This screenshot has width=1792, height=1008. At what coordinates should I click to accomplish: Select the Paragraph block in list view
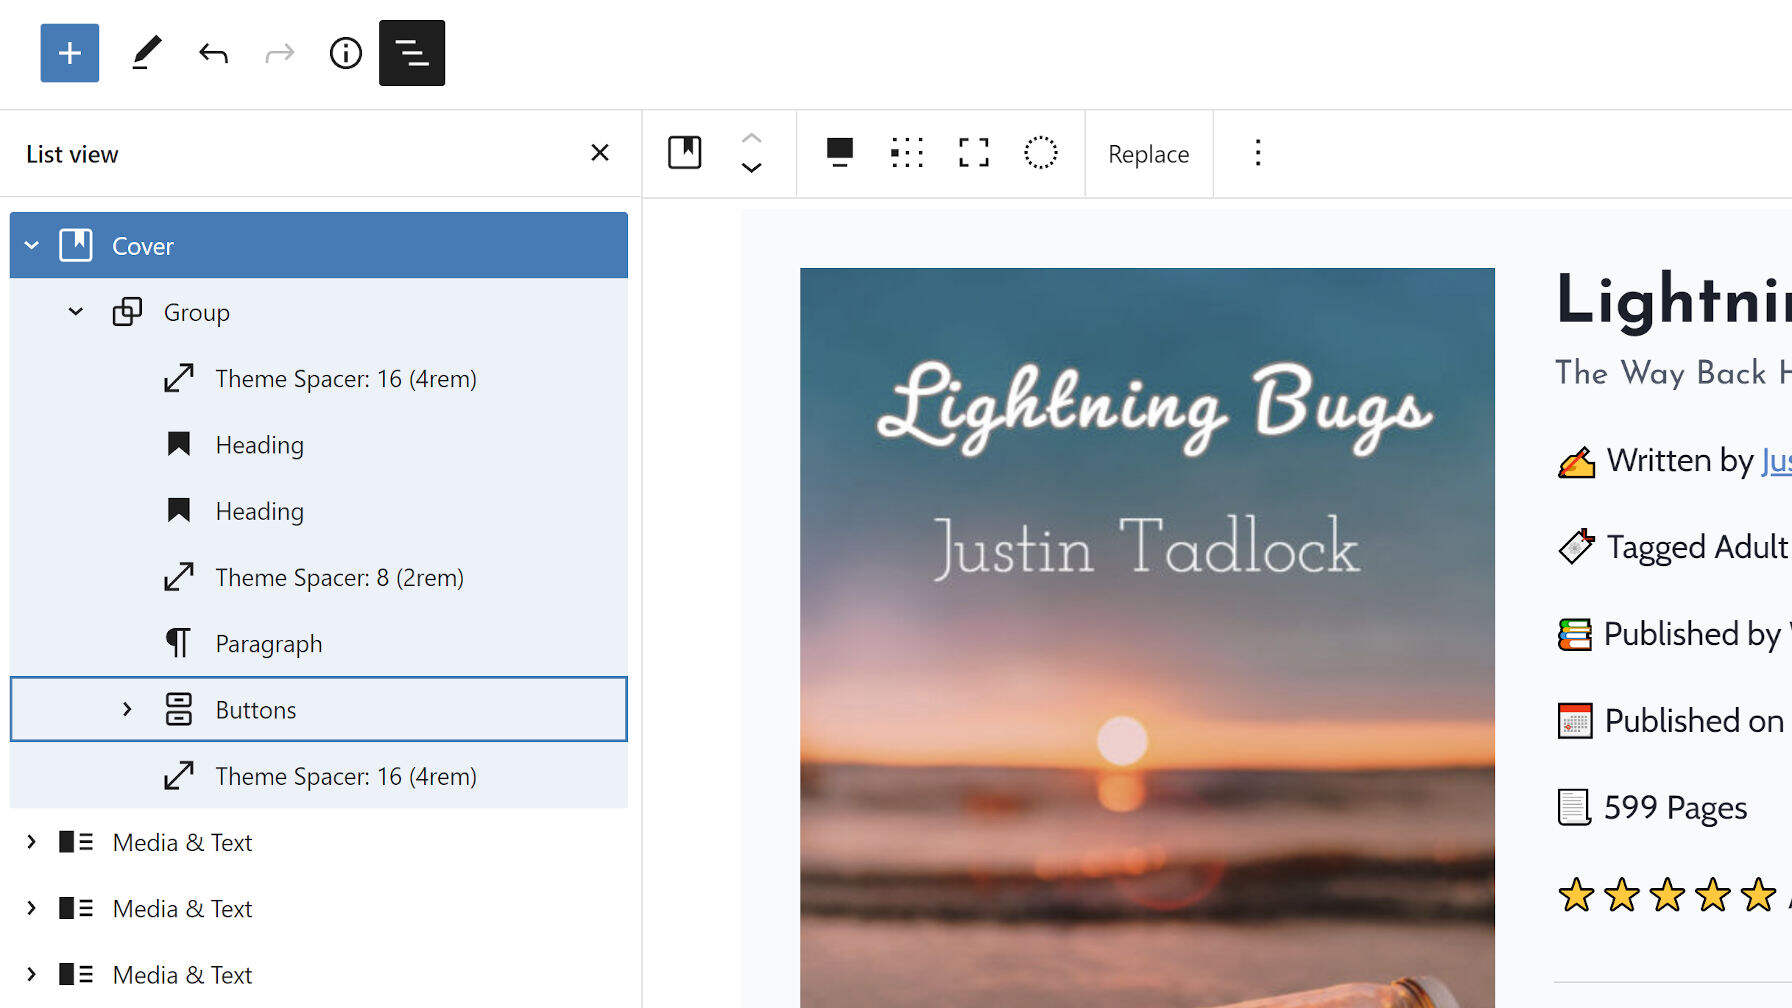pyautogui.click(x=268, y=644)
